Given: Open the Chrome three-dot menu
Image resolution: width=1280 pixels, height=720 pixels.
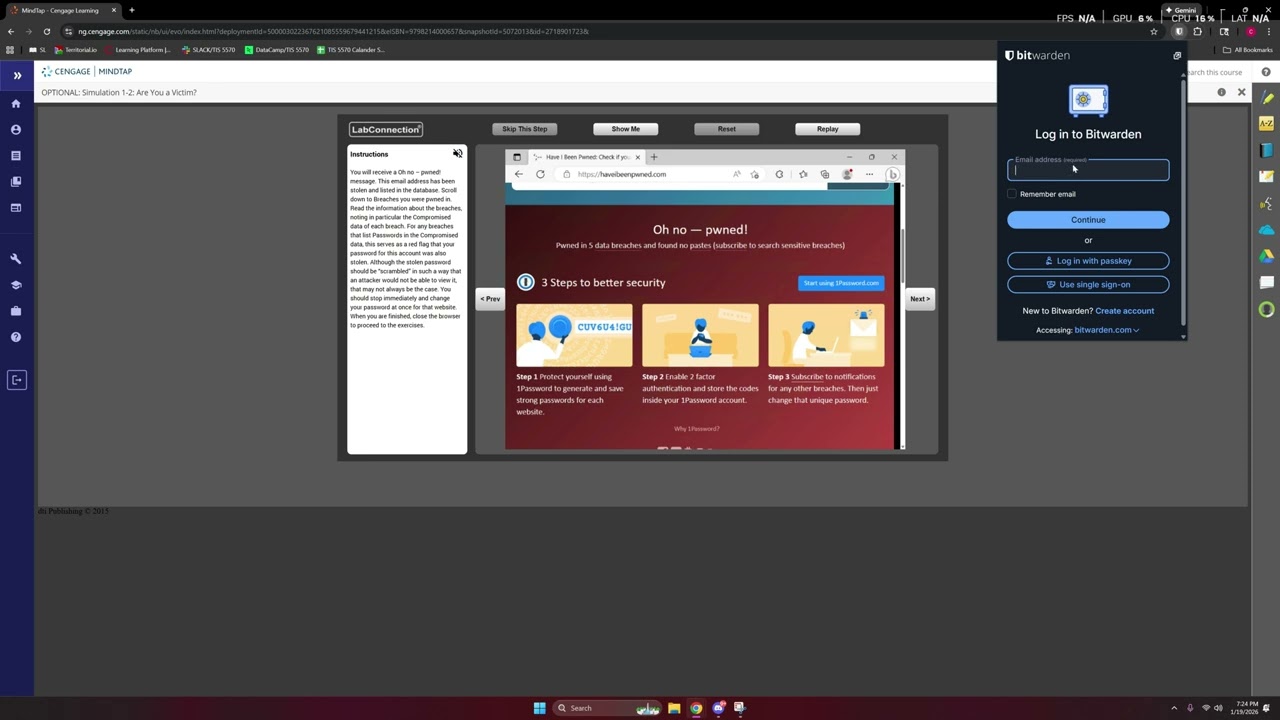Looking at the screenshot, I should click(1268, 31).
